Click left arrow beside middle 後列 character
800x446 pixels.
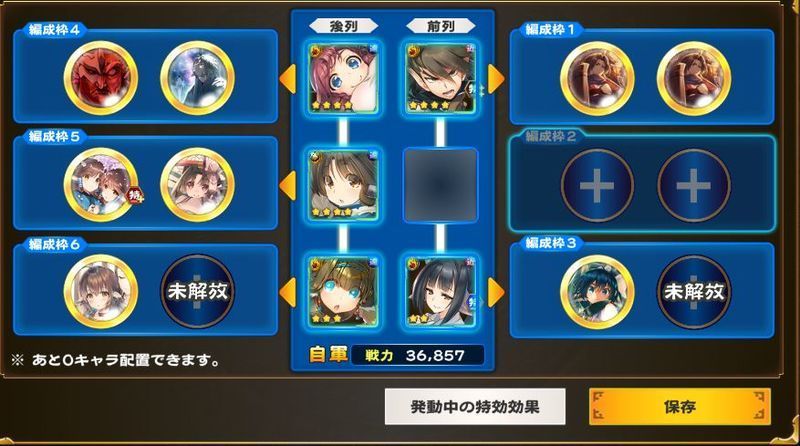tap(288, 185)
